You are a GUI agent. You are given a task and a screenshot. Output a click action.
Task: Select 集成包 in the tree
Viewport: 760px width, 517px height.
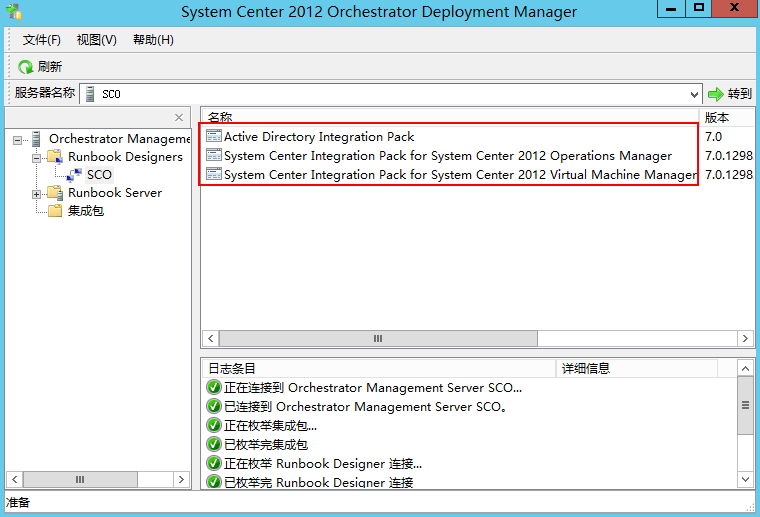[86, 211]
